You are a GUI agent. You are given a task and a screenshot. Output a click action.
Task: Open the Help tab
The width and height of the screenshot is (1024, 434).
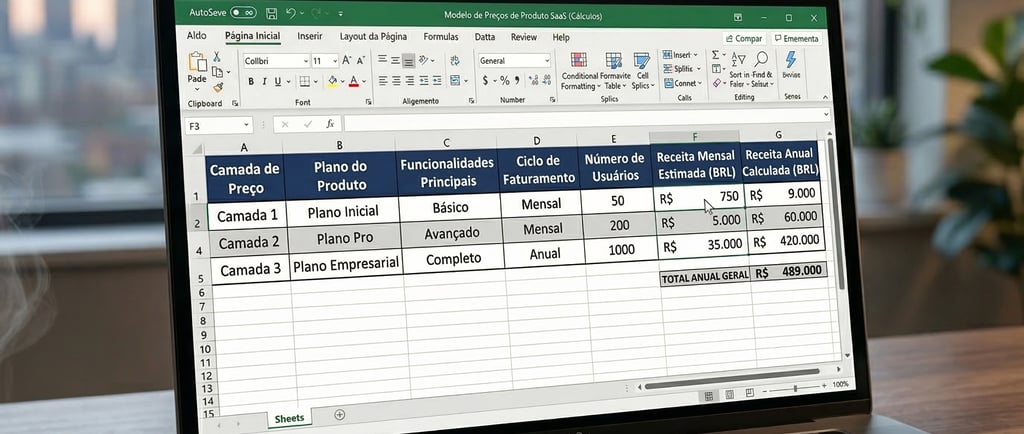(561, 38)
